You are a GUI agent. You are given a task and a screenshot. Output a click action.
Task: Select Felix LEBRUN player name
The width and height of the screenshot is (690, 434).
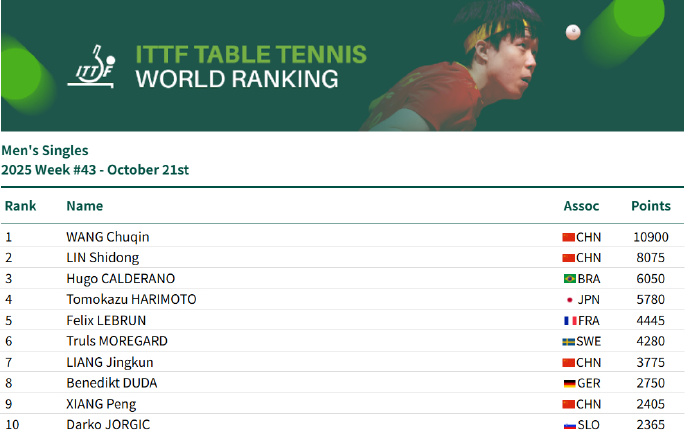[105, 321]
